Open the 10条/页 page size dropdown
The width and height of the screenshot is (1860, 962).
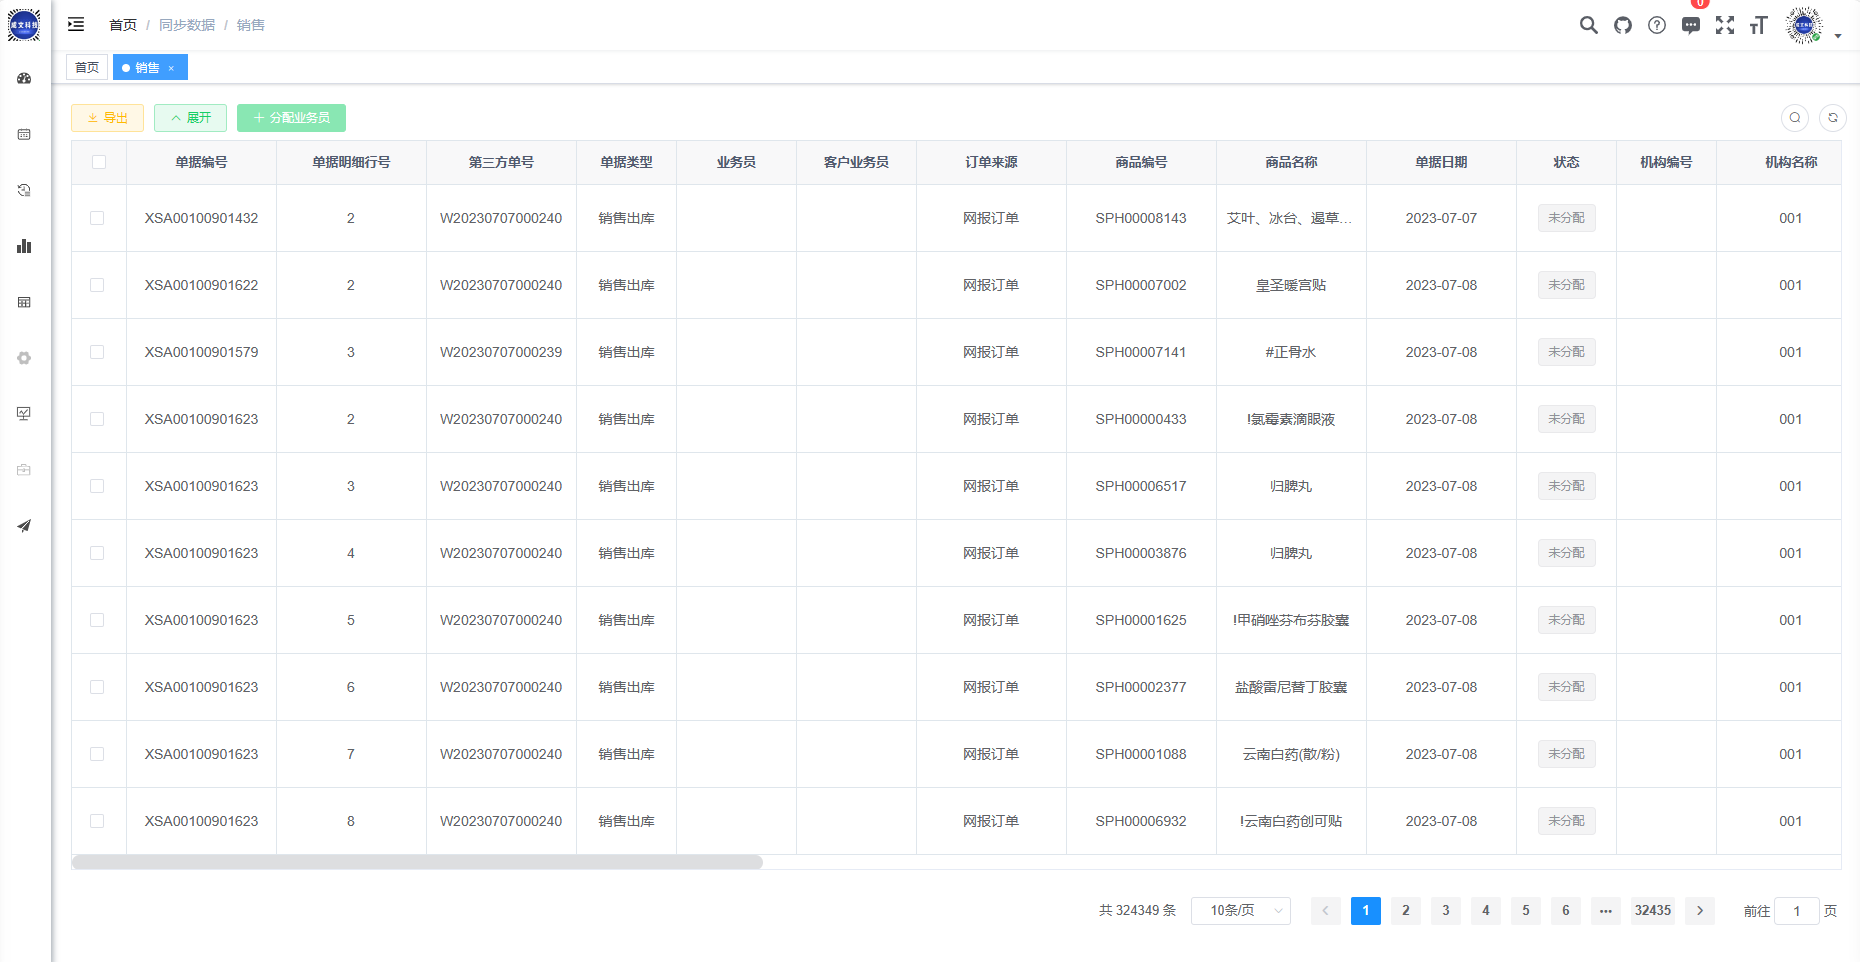tap(1240, 910)
